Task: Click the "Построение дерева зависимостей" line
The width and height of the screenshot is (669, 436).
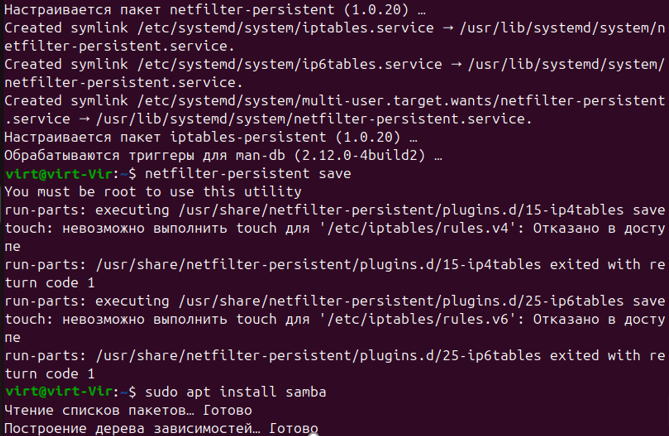Action: [161, 428]
